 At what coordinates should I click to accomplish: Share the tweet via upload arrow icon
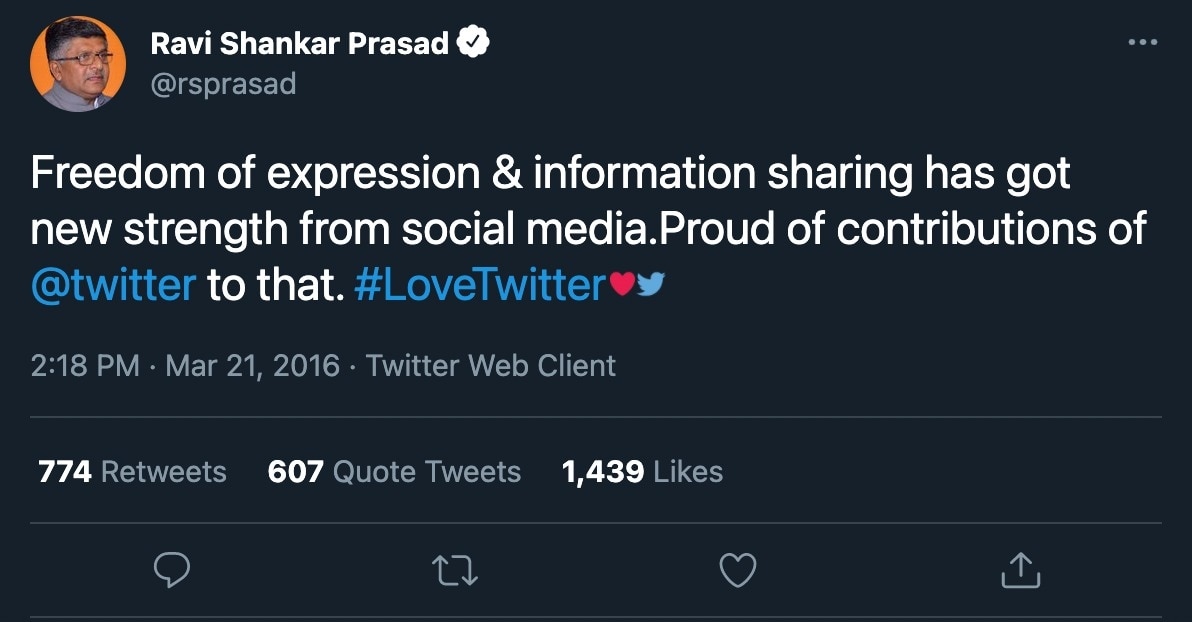pos(1021,571)
